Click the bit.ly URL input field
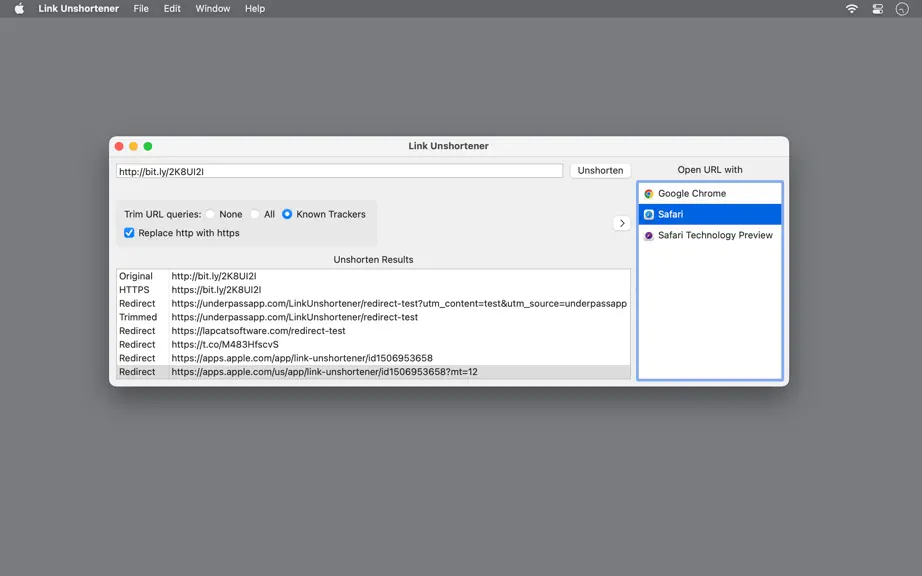Screen dimensions: 922x576 click(339, 171)
